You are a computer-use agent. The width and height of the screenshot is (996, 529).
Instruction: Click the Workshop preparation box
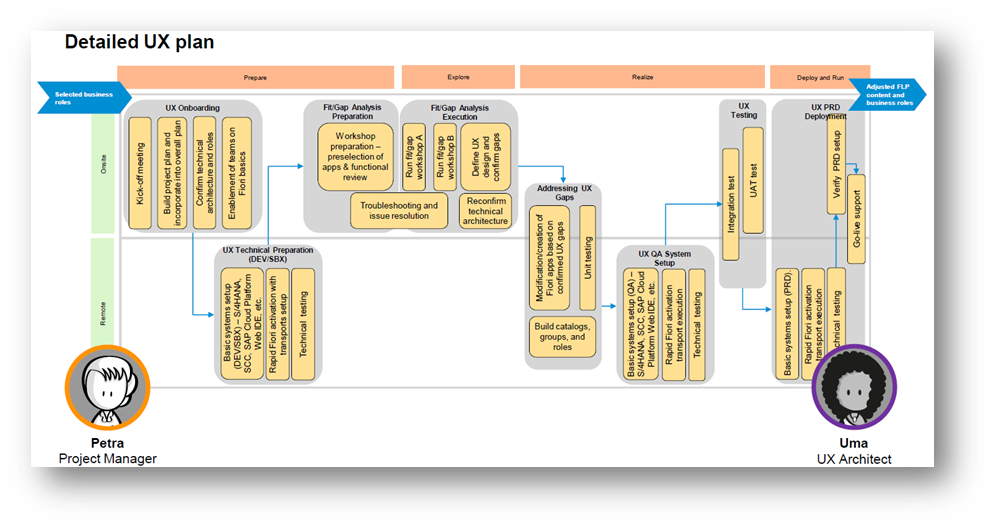pos(357,156)
